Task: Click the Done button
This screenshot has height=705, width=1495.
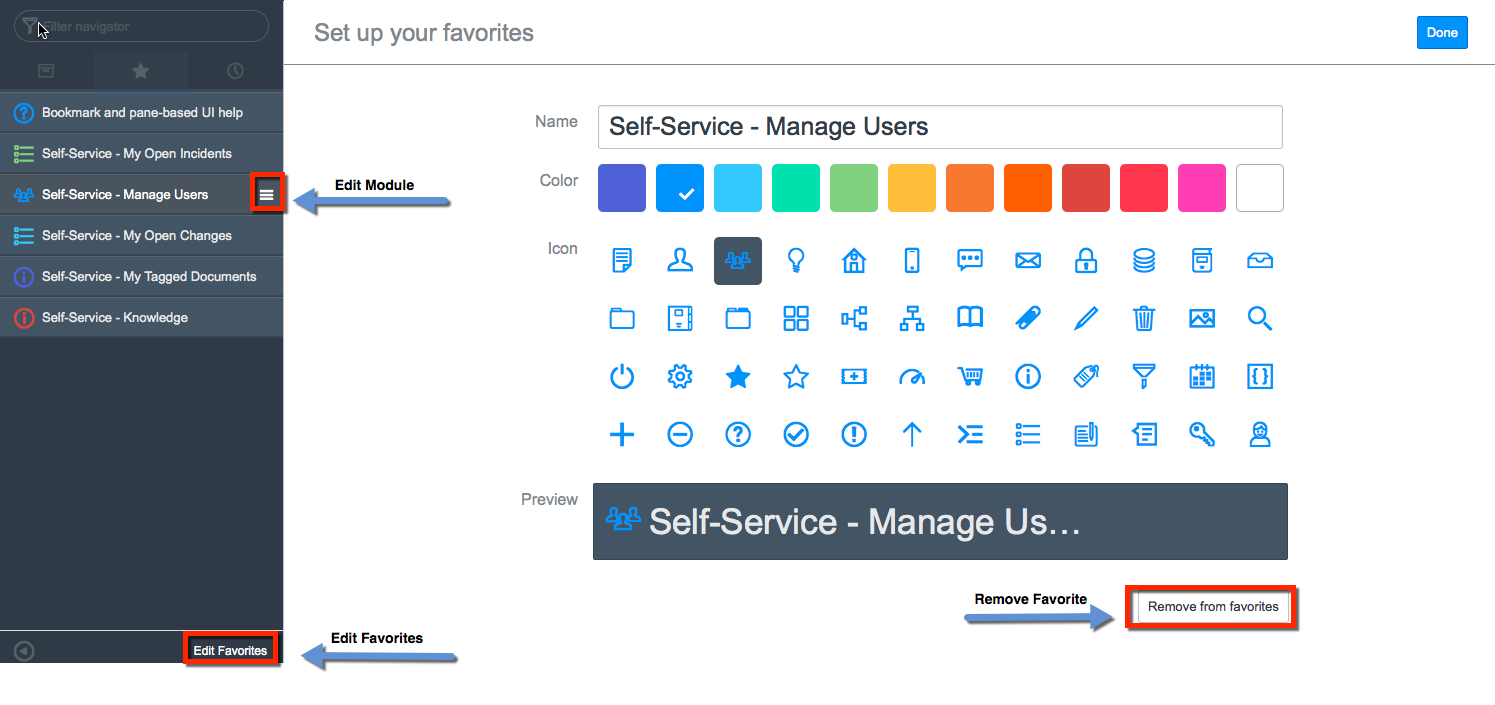Action: coord(1442,33)
